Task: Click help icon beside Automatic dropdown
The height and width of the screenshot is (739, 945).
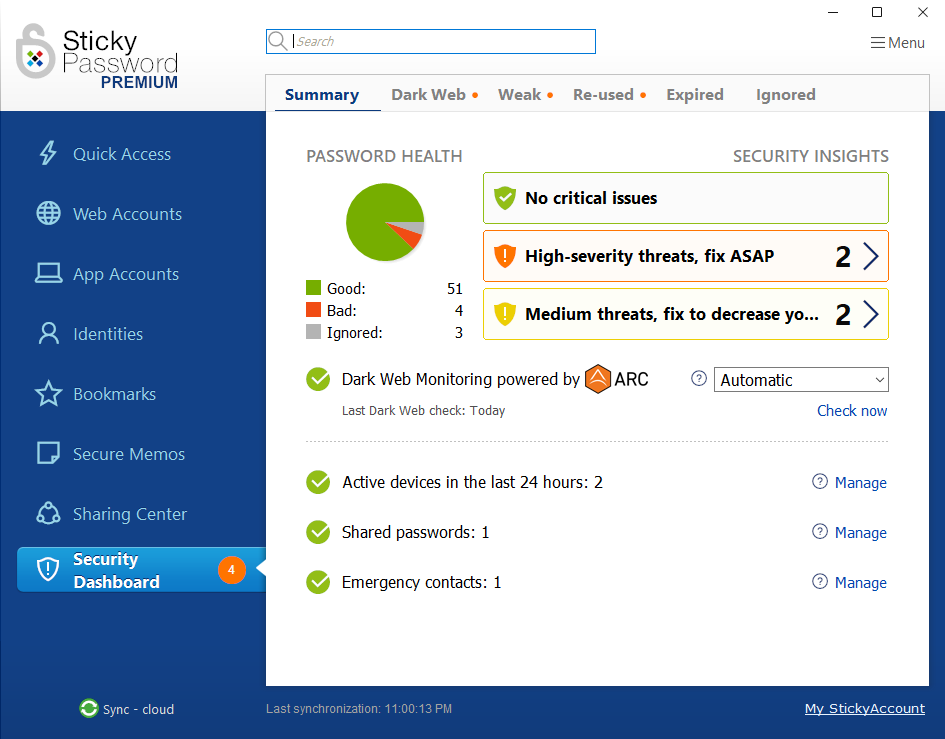Action: [x=699, y=379]
